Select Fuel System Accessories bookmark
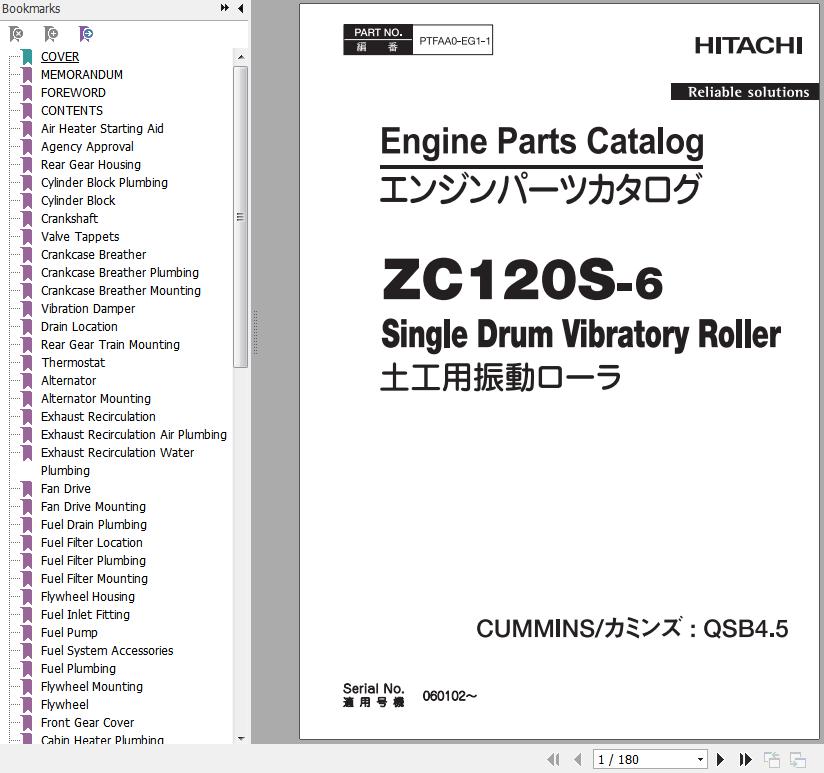The width and height of the screenshot is (824, 773). pyautogui.click(x=107, y=651)
